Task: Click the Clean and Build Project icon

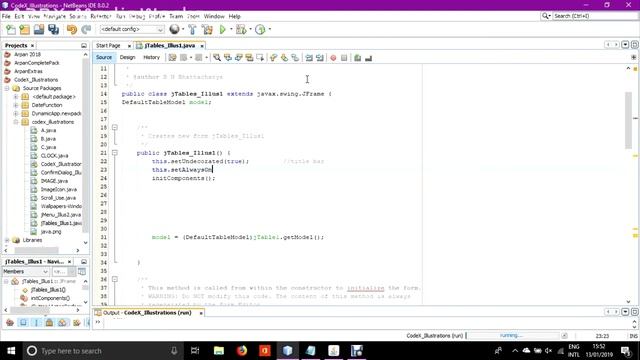Action: 207,29
